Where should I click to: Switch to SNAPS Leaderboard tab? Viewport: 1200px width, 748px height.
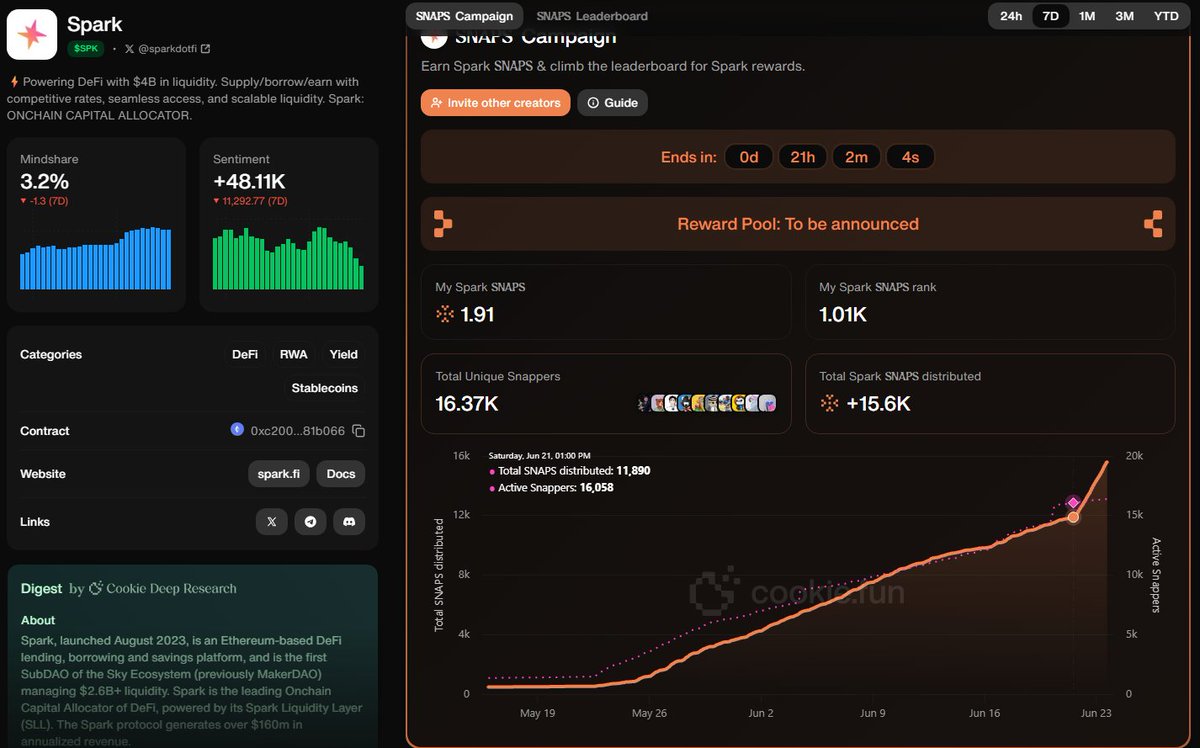click(x=592, y=16)
